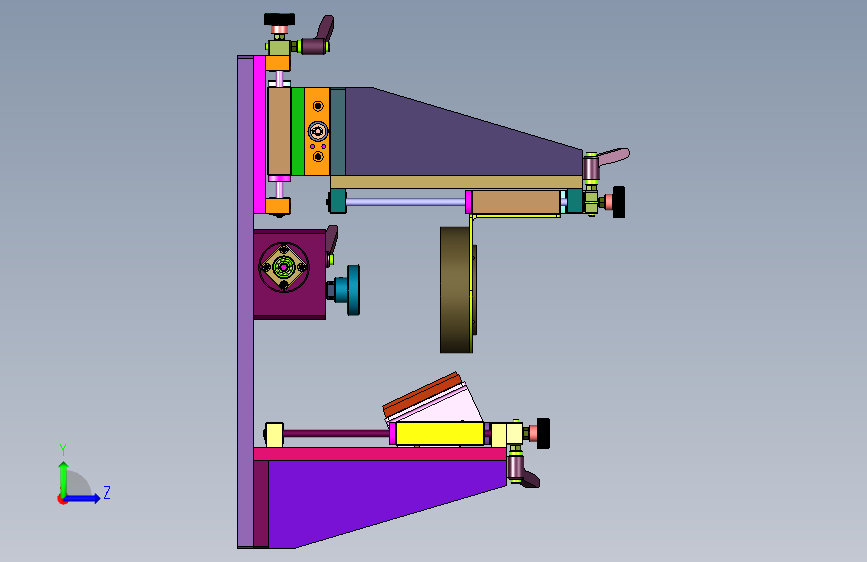Pick the black knob at the top
This screenshot has height=562, width=867.
(279, 20)
